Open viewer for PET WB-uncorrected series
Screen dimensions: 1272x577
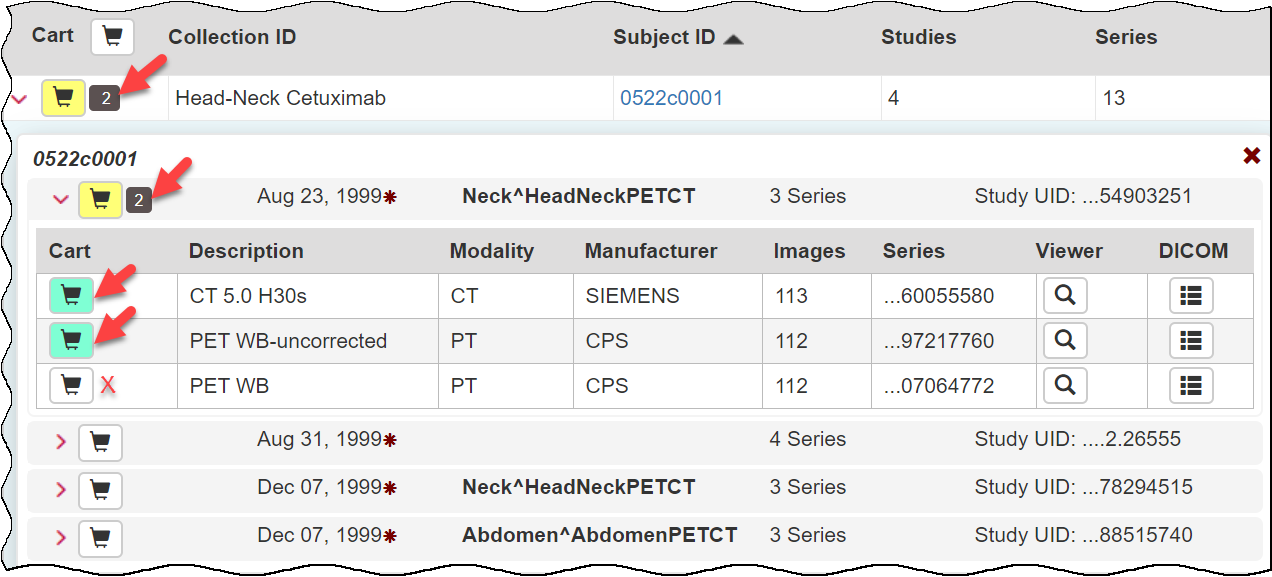click(1065, 341)
